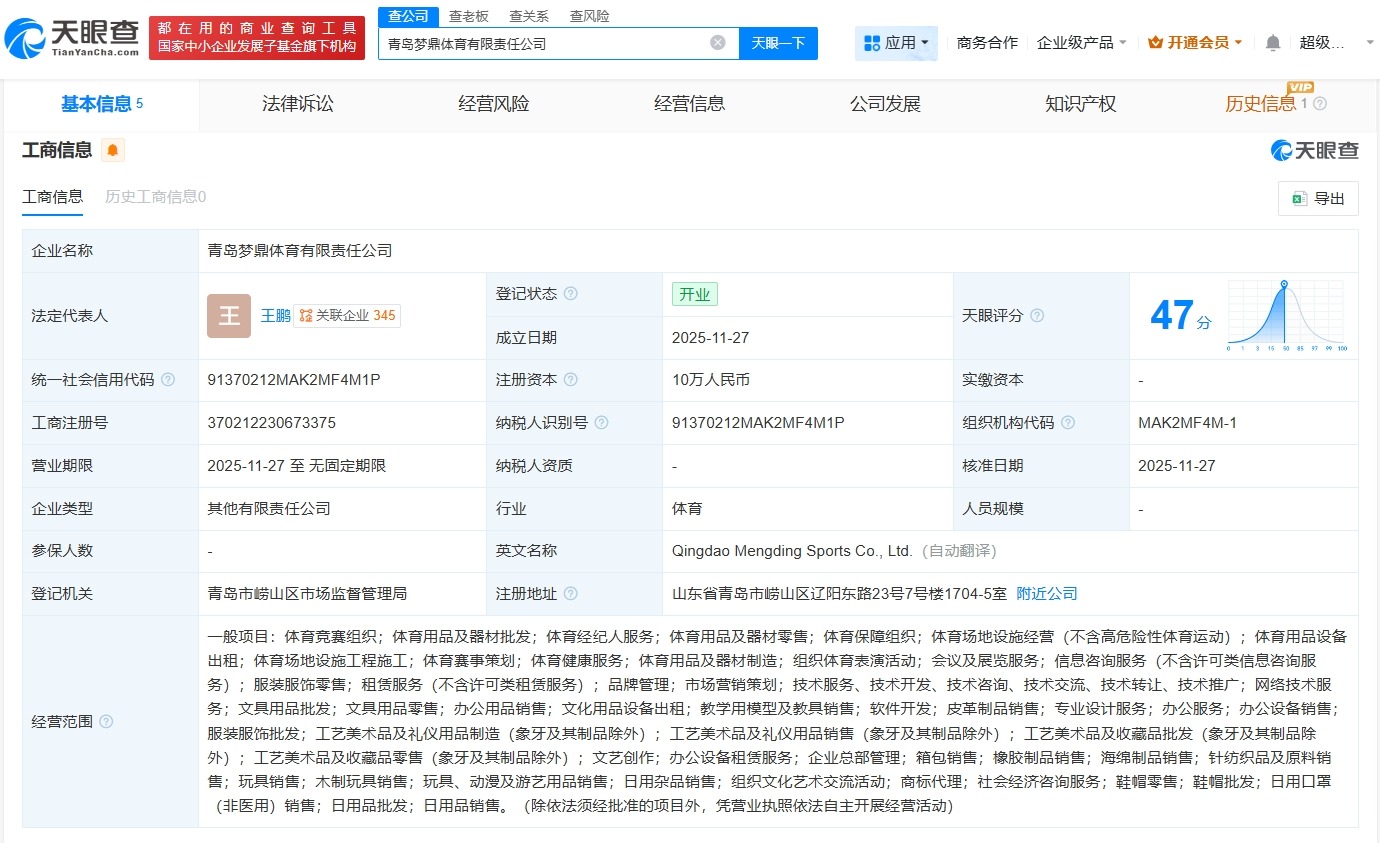This screenshot has height=843, width=1380.
Task: Click the 关联企业 345 link
Action: [x=348, y=315]
